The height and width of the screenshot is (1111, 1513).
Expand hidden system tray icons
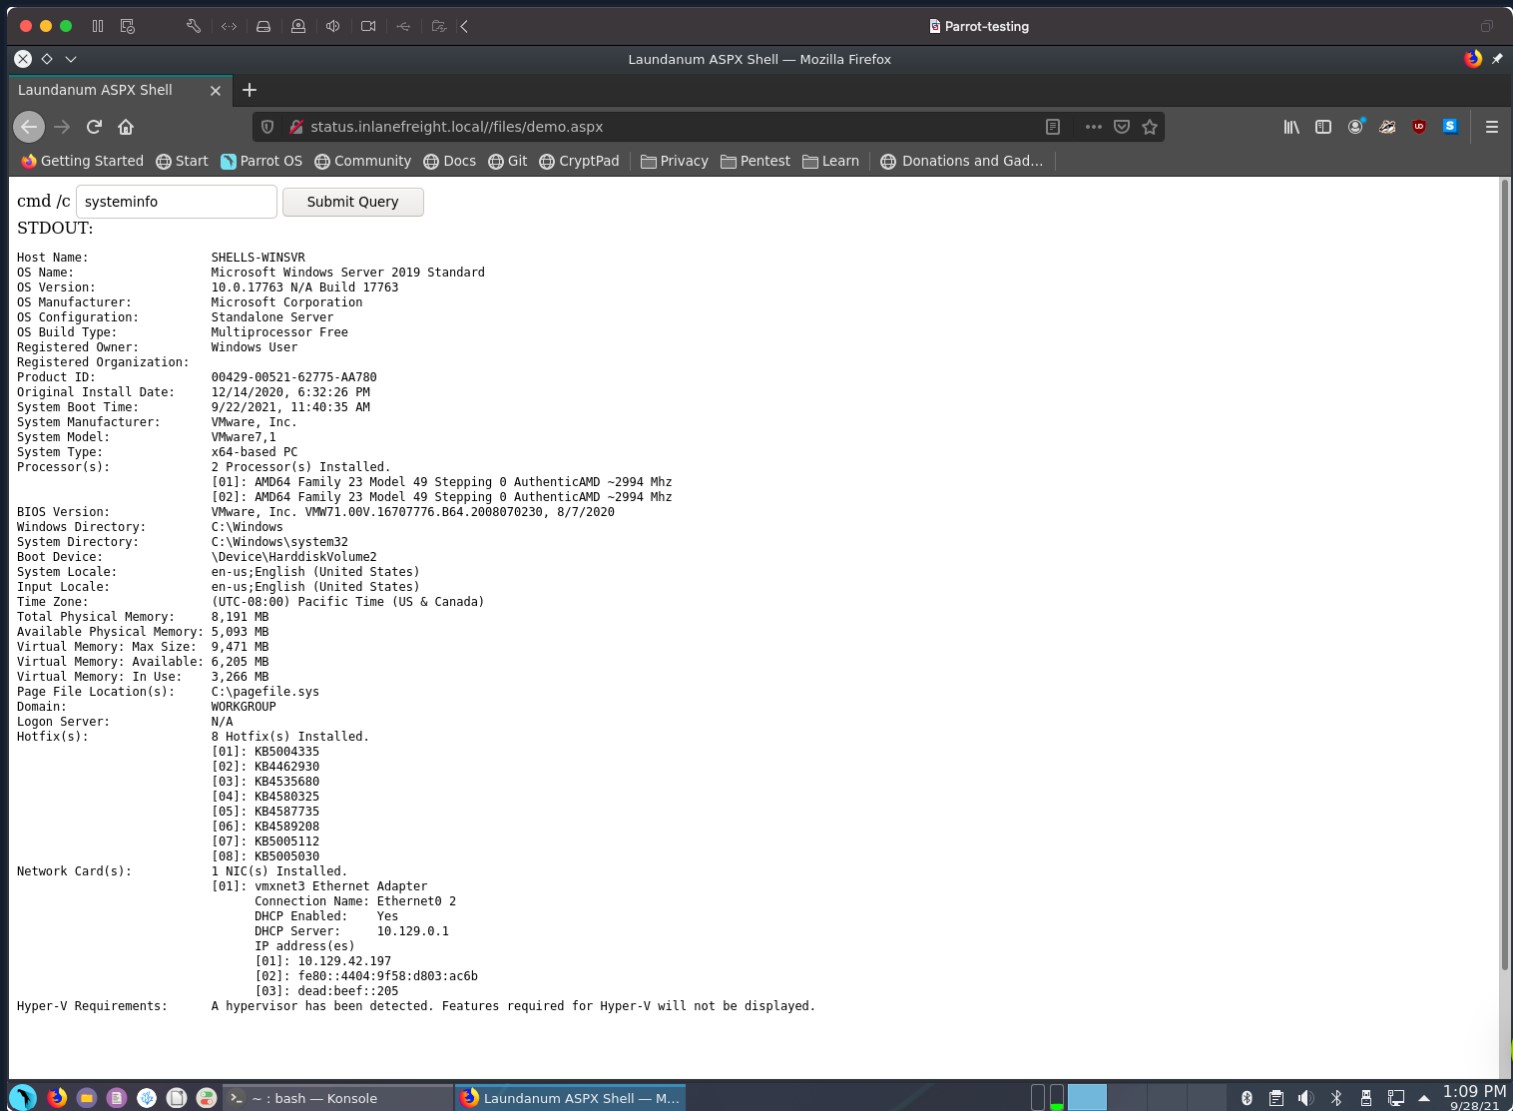[x=1424, y=1098]
